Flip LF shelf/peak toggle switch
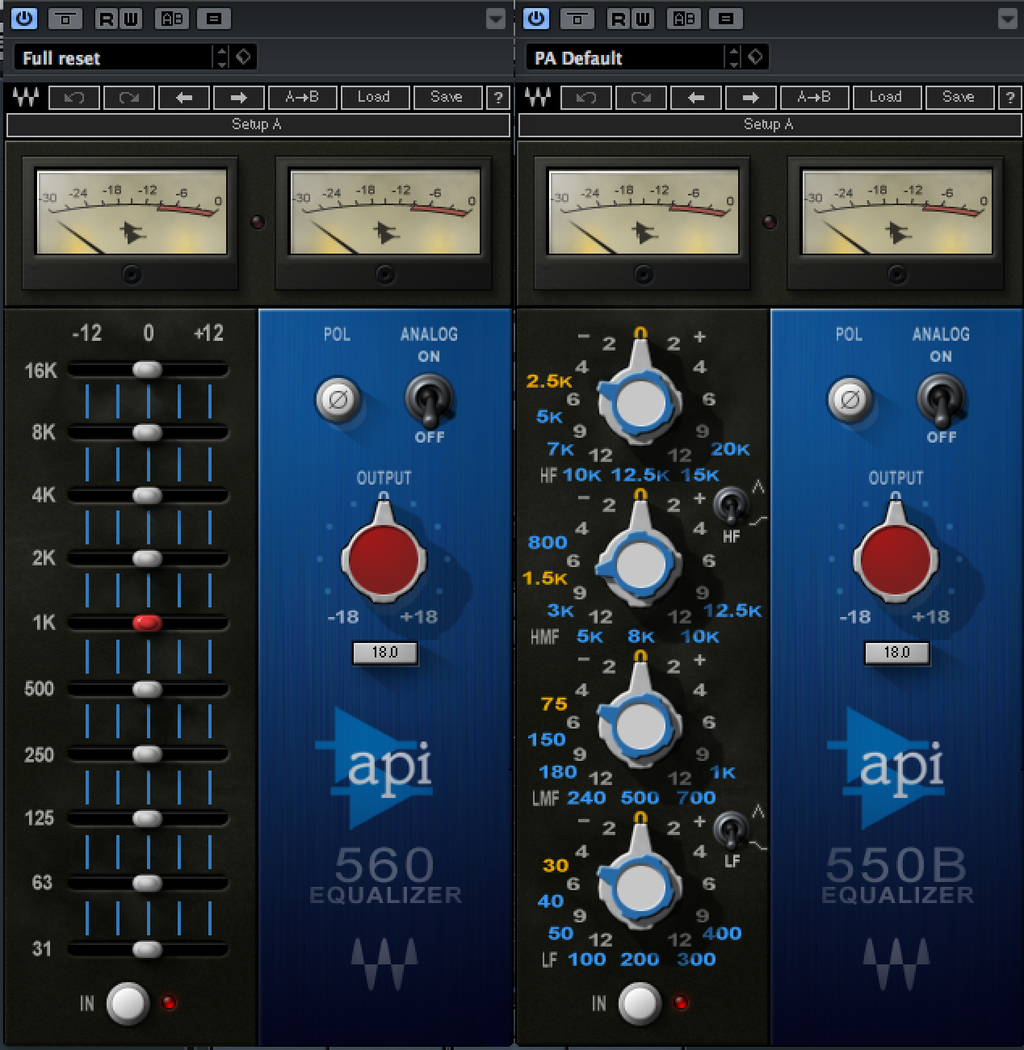 (x=731, y=830)
